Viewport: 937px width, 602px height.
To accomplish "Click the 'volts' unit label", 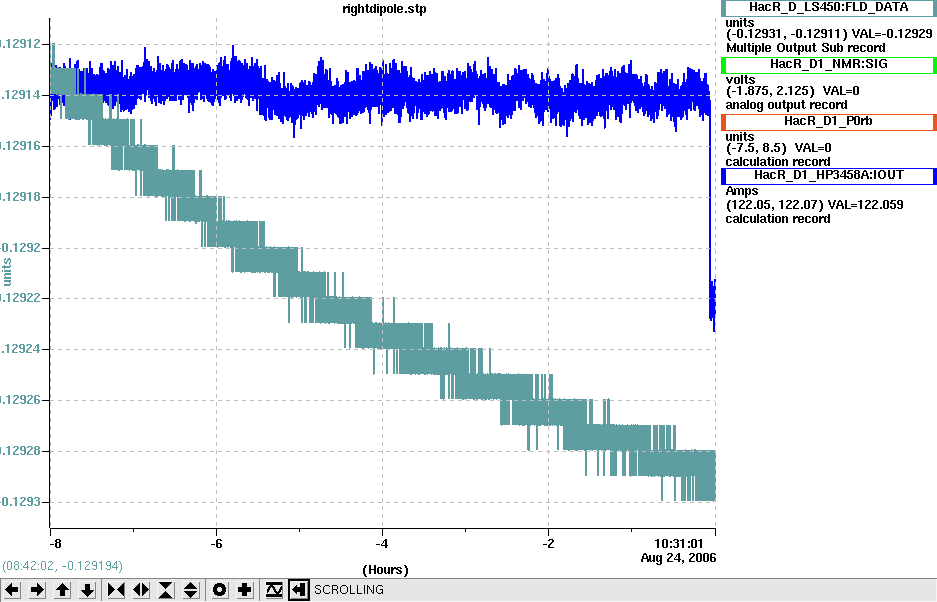I will (x=740, y=80).
